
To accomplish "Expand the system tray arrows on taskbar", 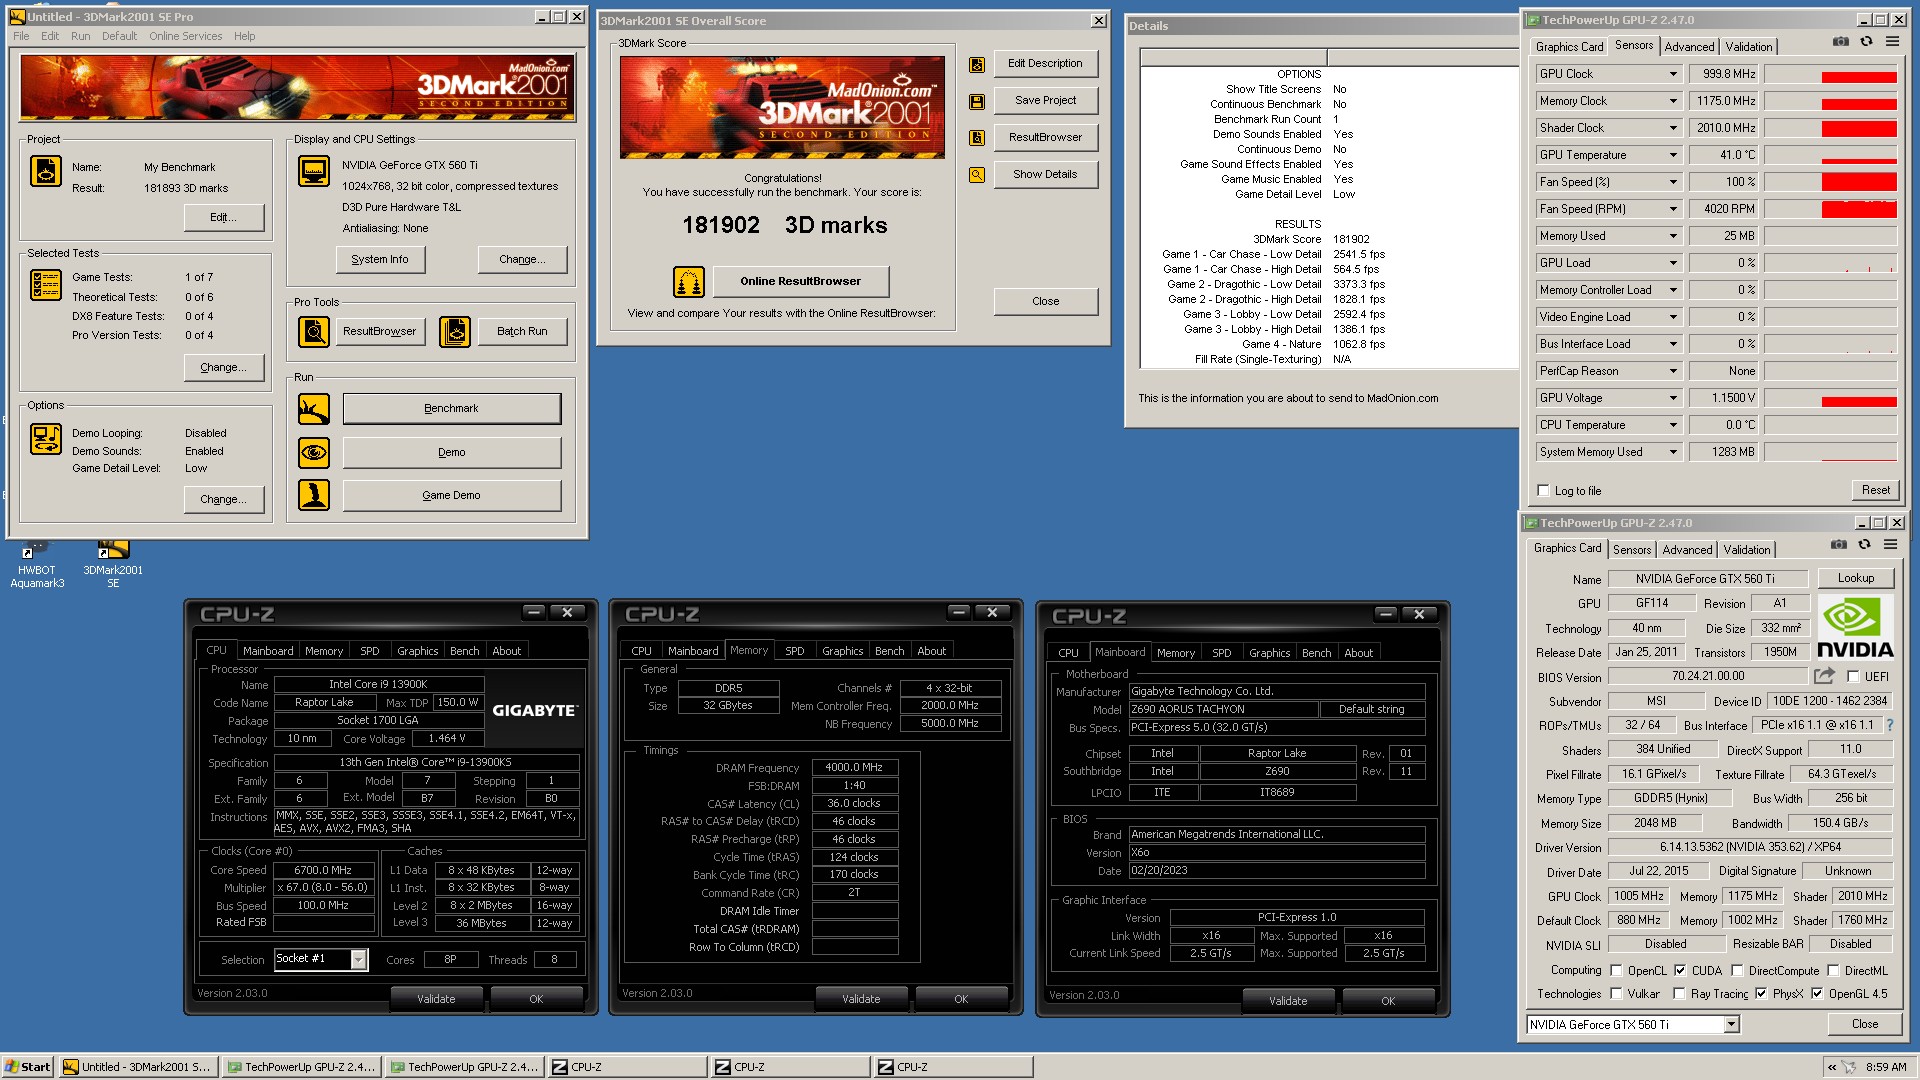I will (1831, 1067).
